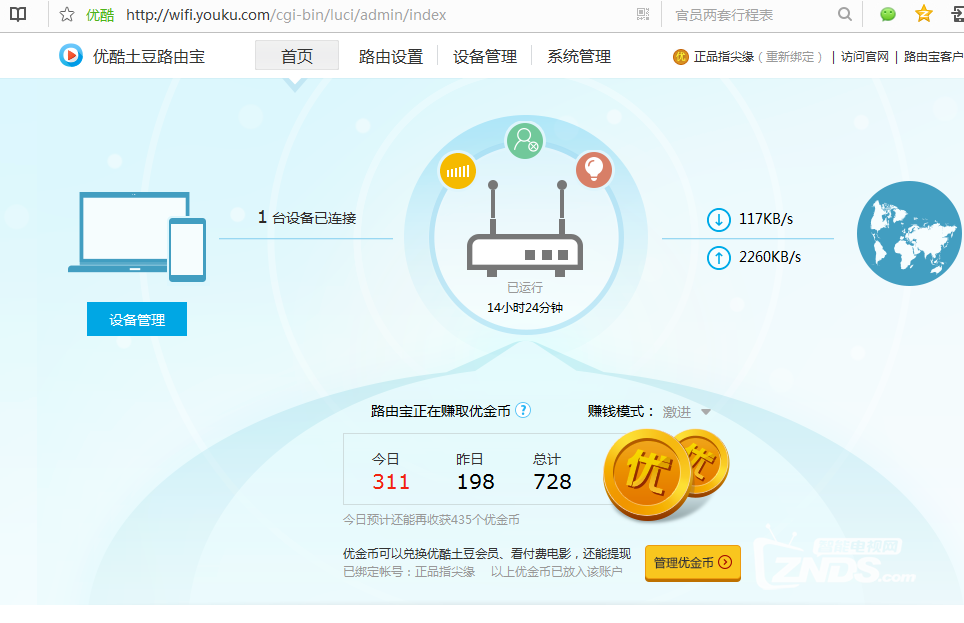The width and height of the screenshot is (964, 623).
Task: Click today's coin count 311
Action: (391, 482)
